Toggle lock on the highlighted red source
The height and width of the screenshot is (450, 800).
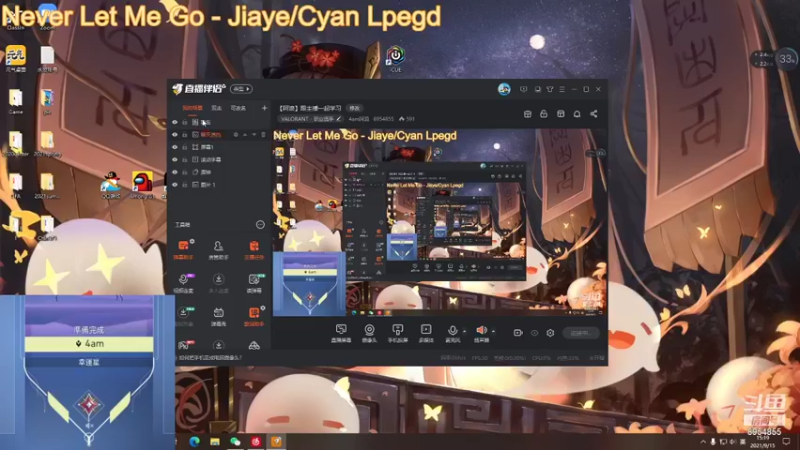pyautogui.click(x=185, y=135)
